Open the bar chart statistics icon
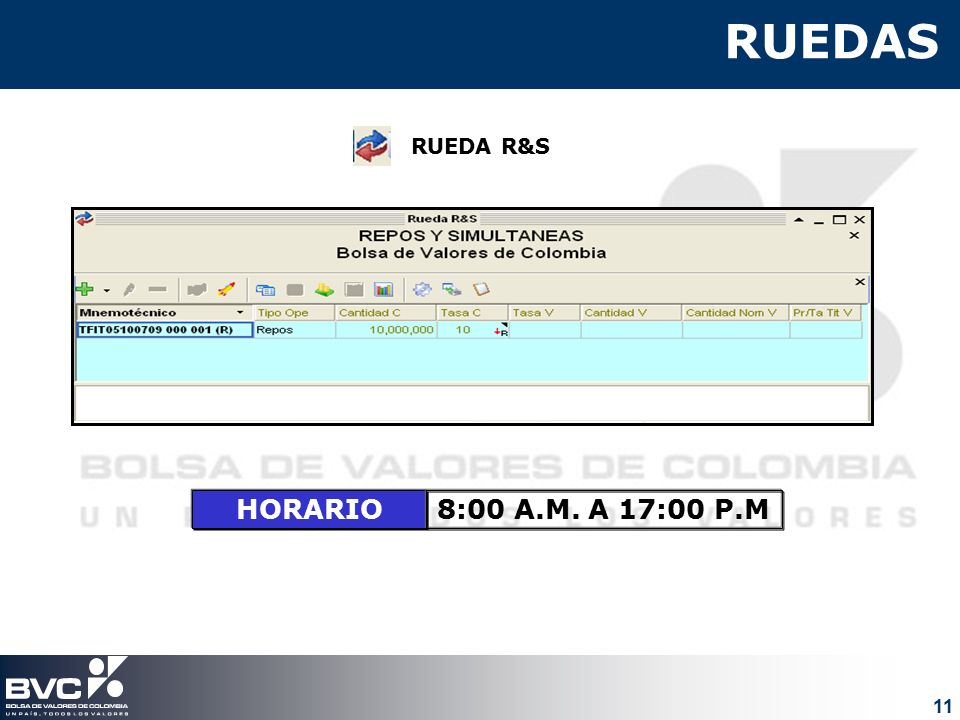This screenshot has width=960, height=720. pos(383,290)
